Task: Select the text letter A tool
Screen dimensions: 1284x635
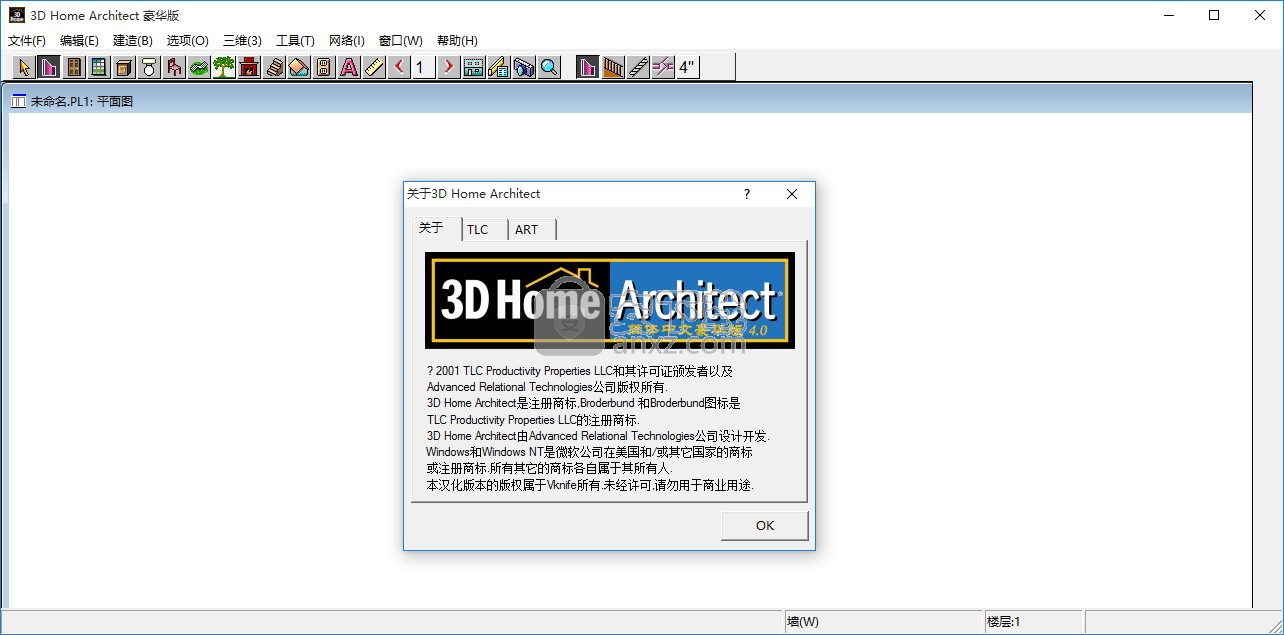Action: click(x=349, y=67)
